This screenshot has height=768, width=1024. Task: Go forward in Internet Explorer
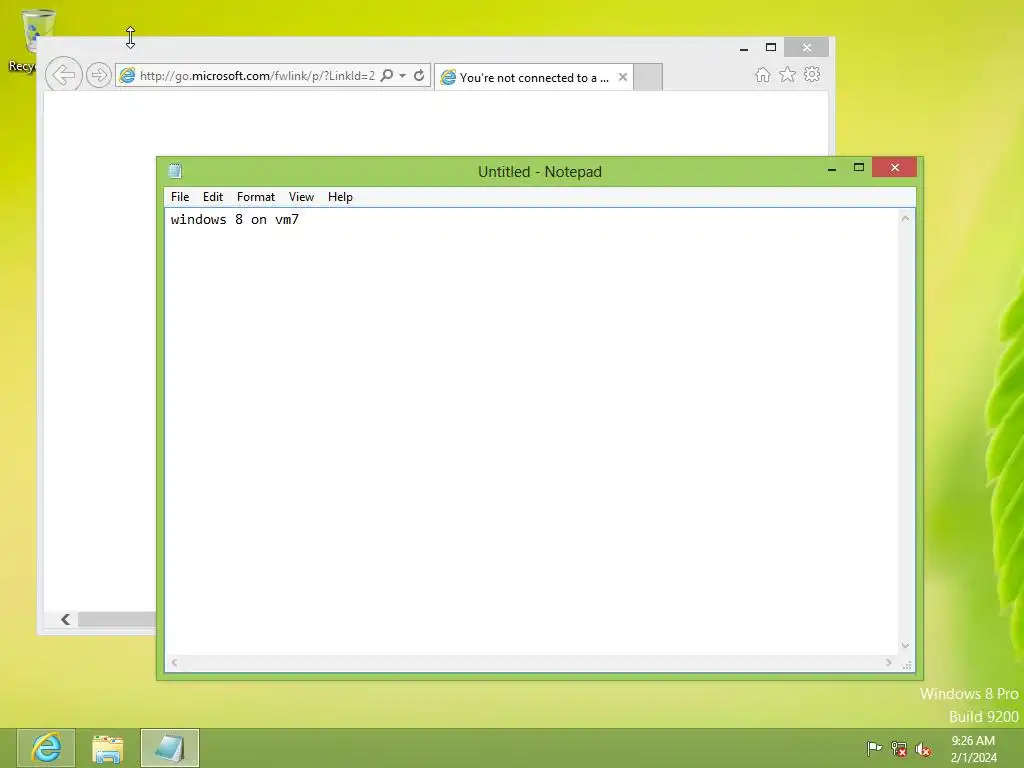click(98, 75)
